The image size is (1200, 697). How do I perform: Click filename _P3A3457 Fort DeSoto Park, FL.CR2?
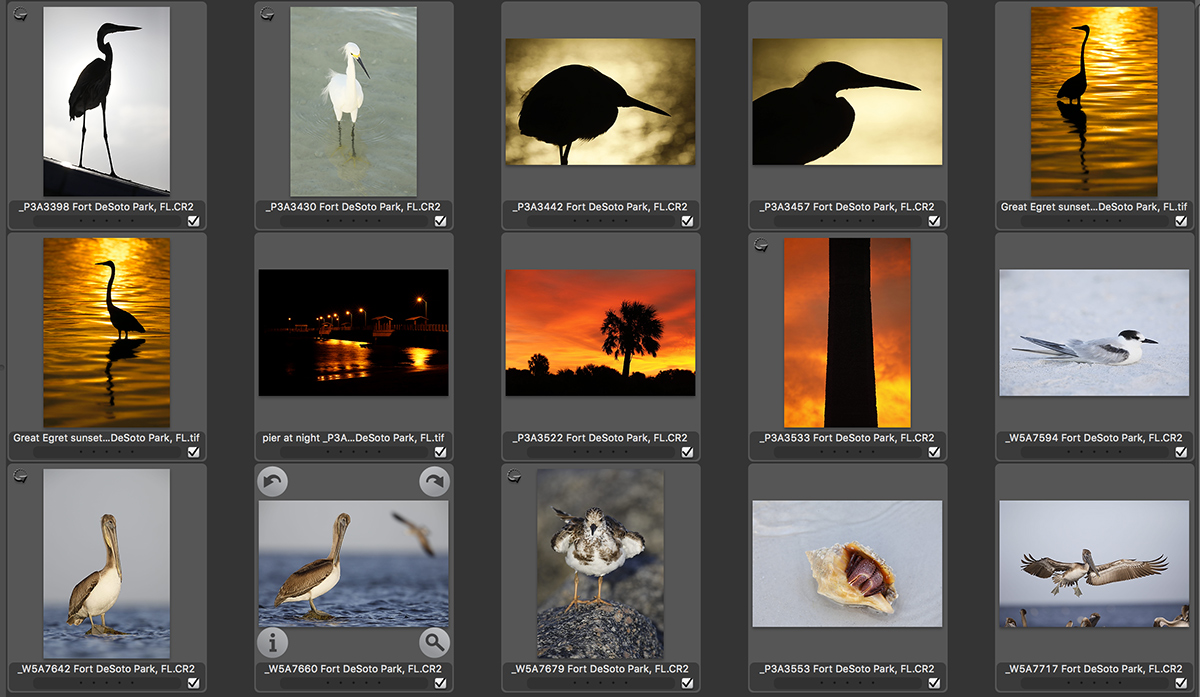point(847,207)
